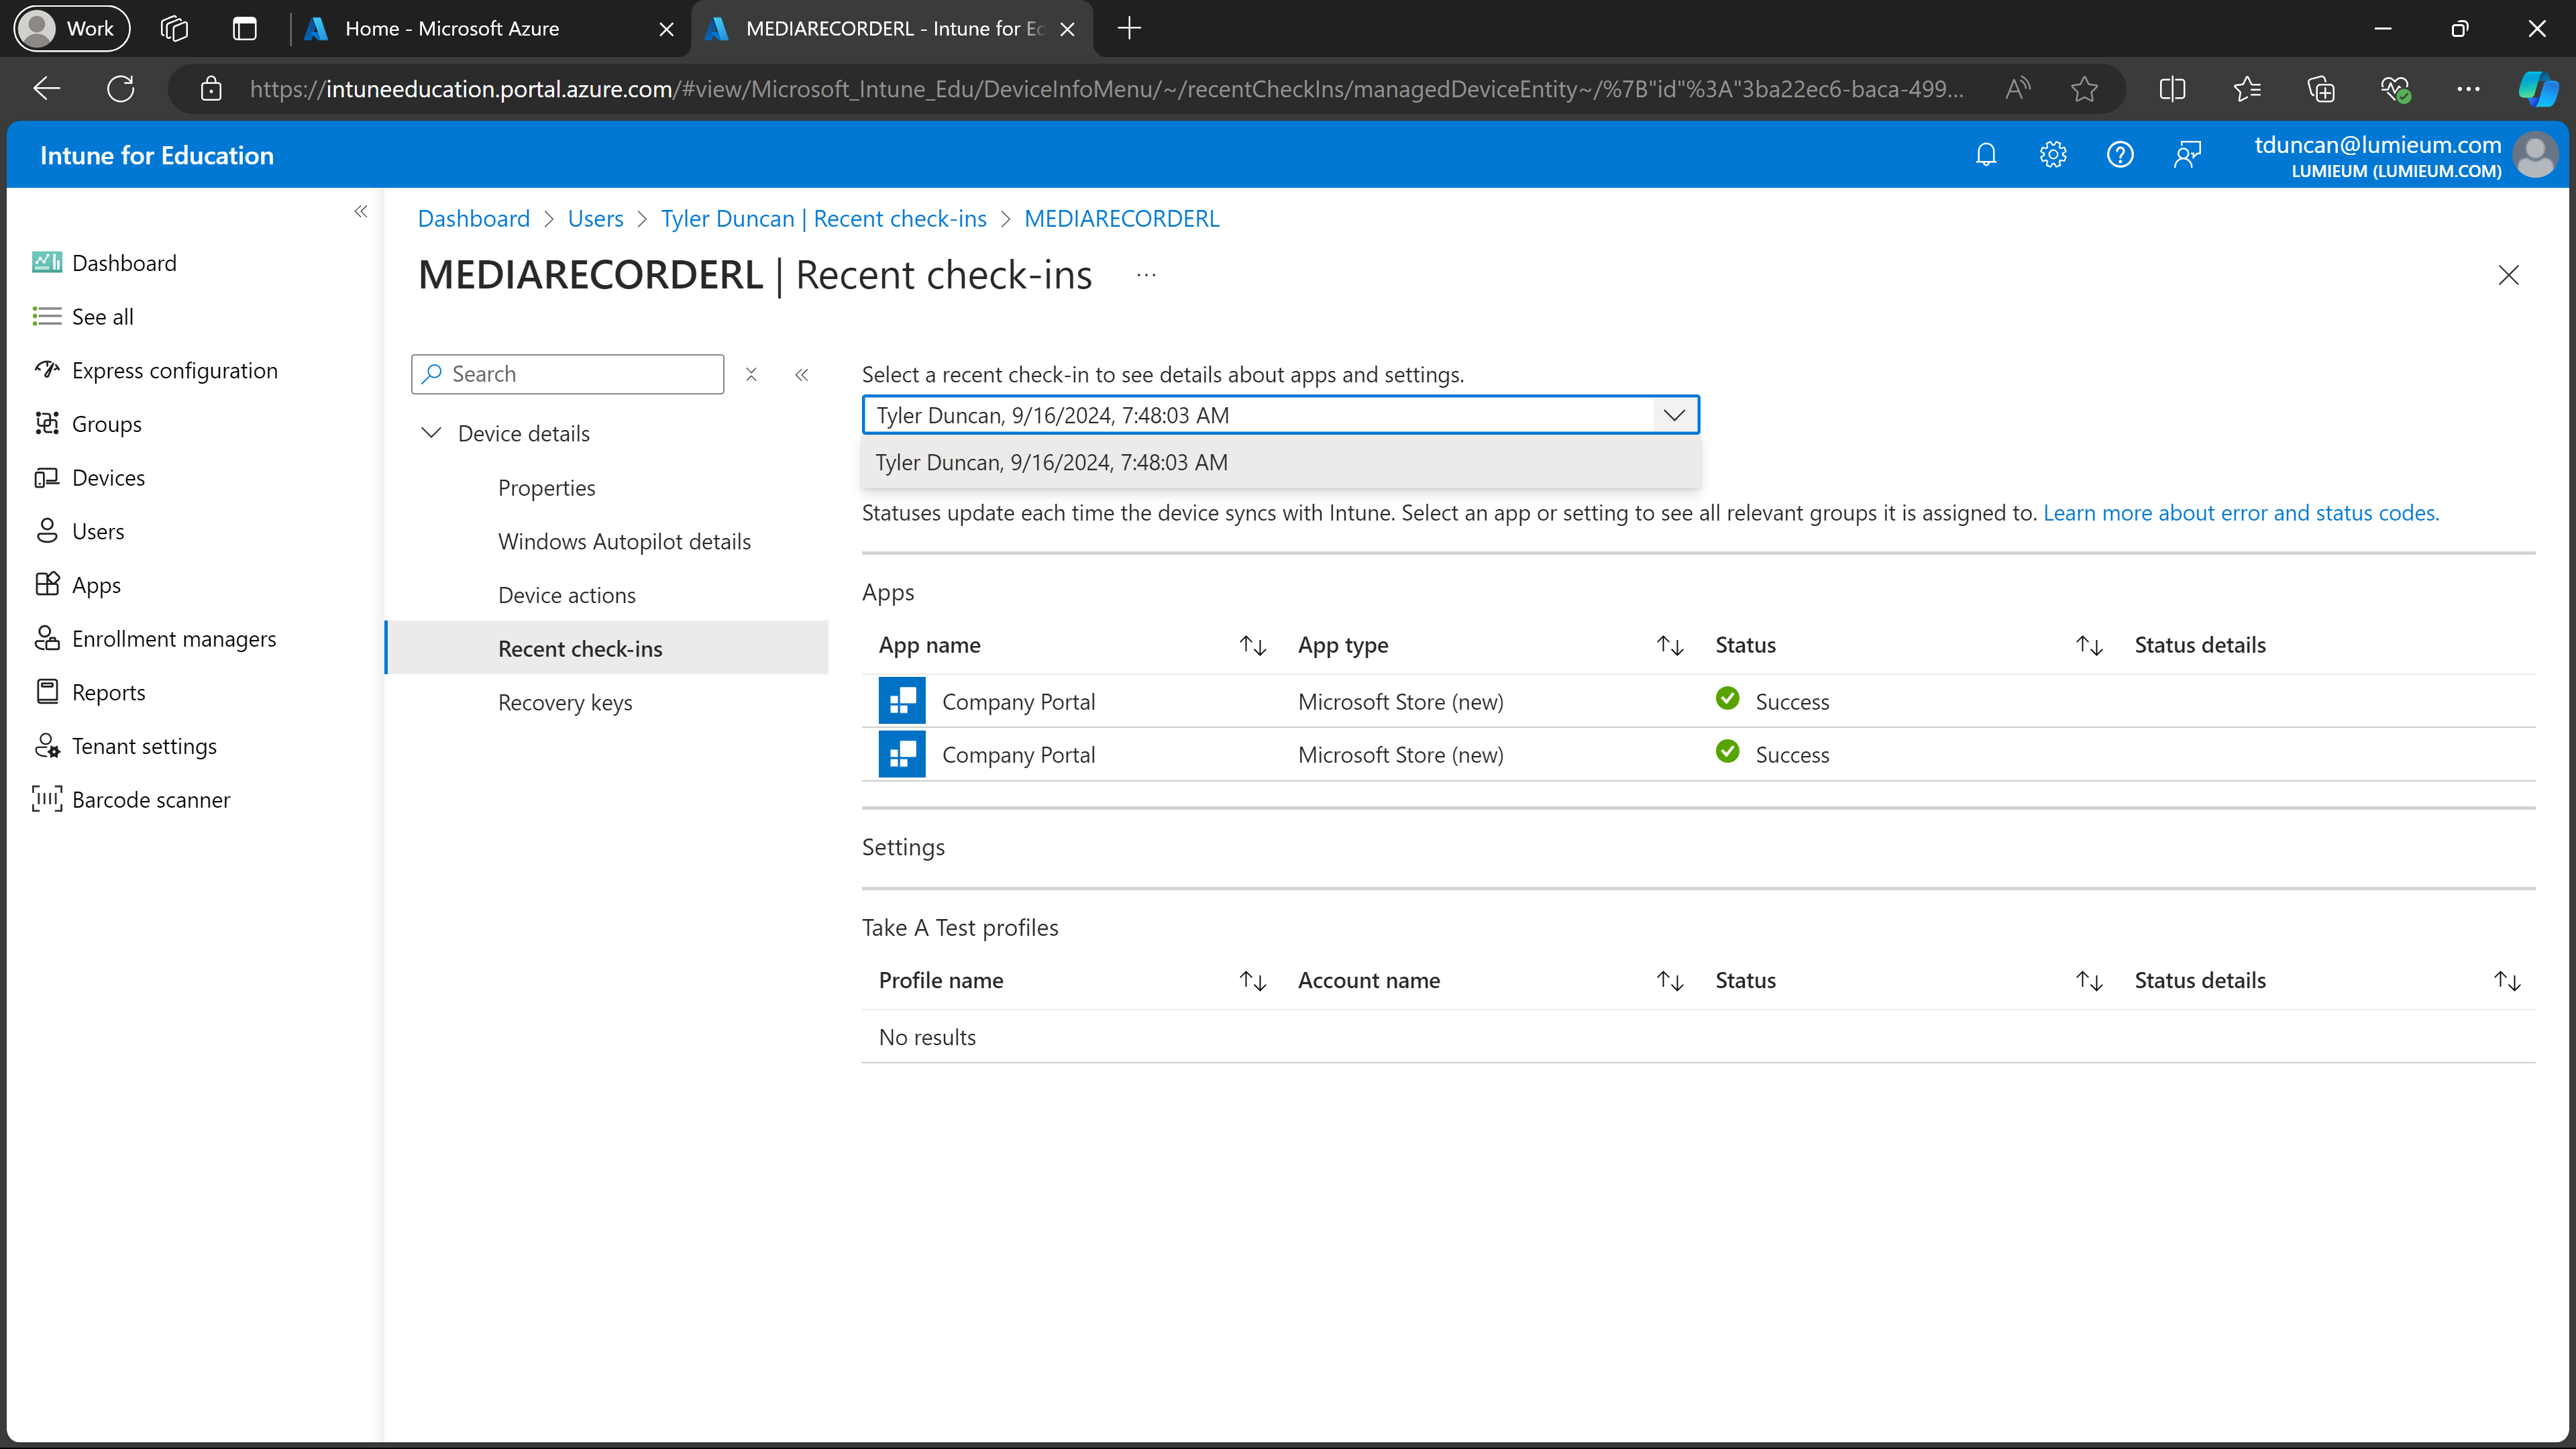Close the MEDIARECORDERL blade

(x=2508, y=275)
